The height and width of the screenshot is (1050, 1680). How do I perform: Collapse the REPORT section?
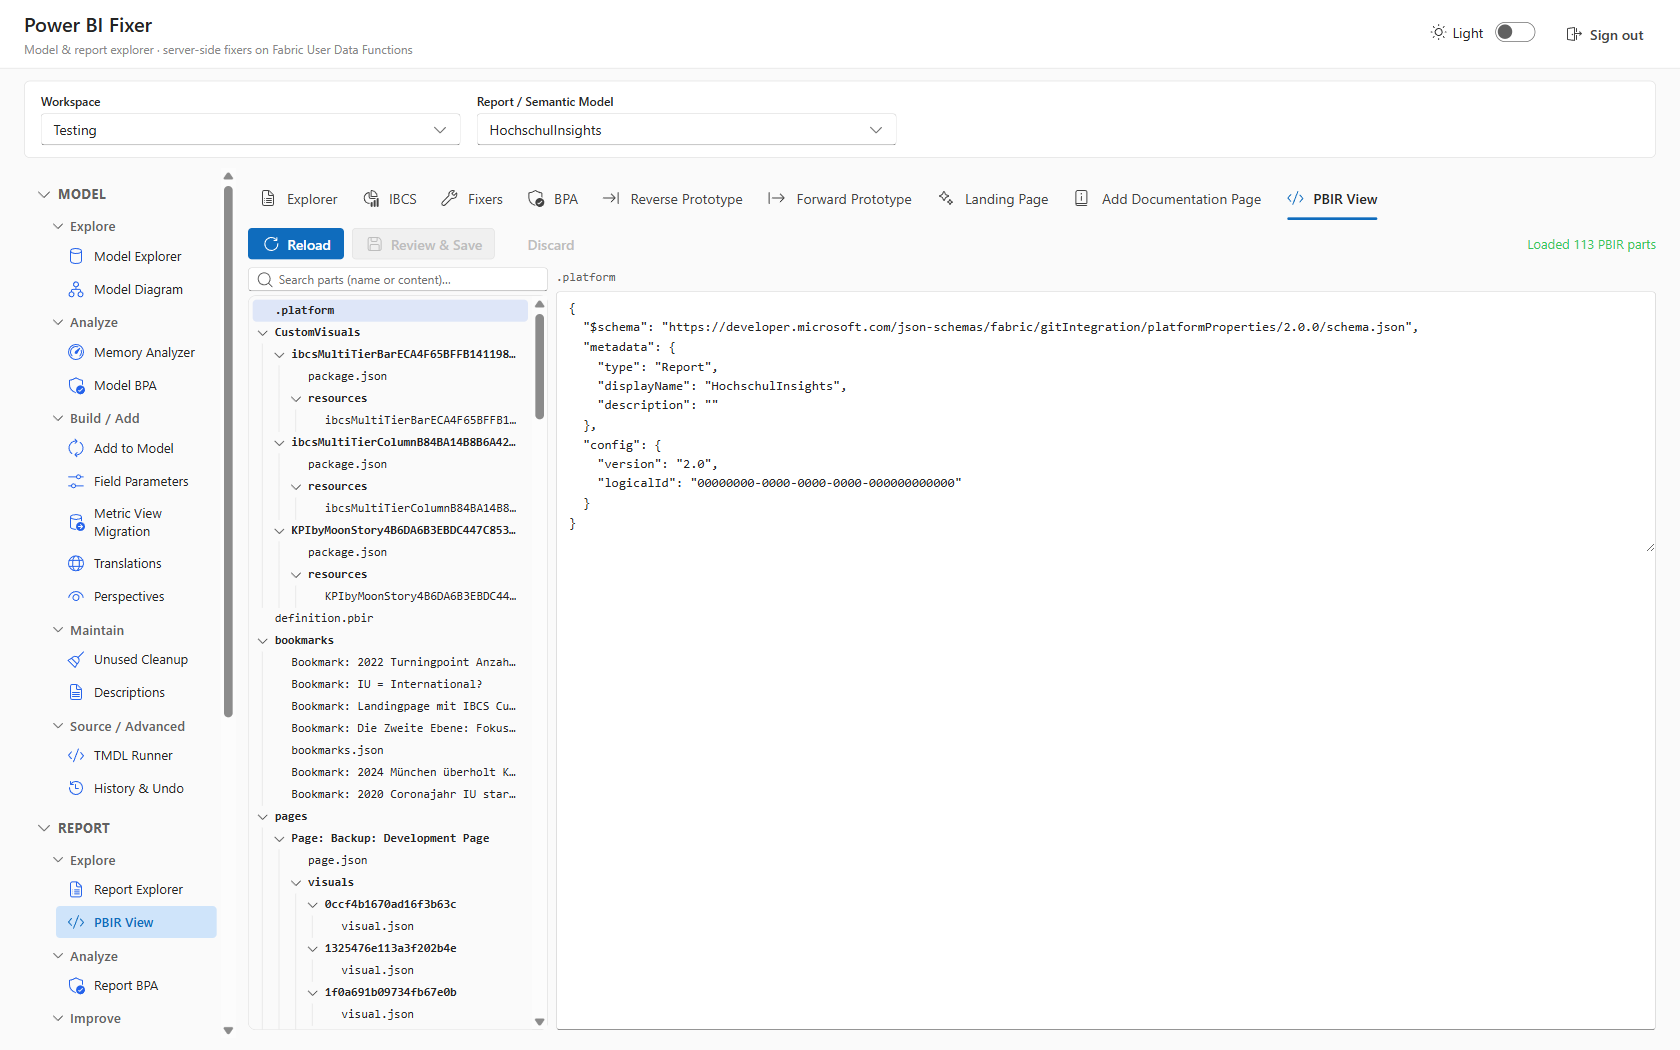tap(44, 828)
